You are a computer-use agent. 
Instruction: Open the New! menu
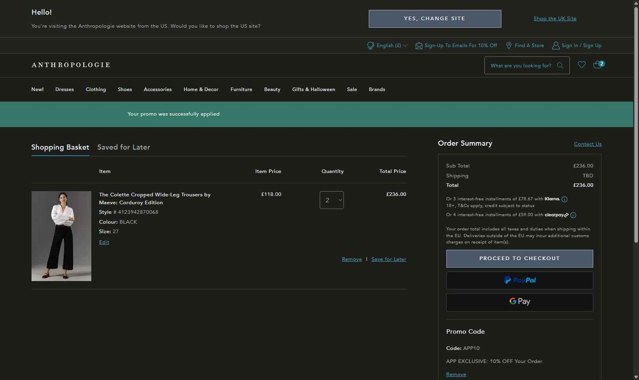(37, 89)
